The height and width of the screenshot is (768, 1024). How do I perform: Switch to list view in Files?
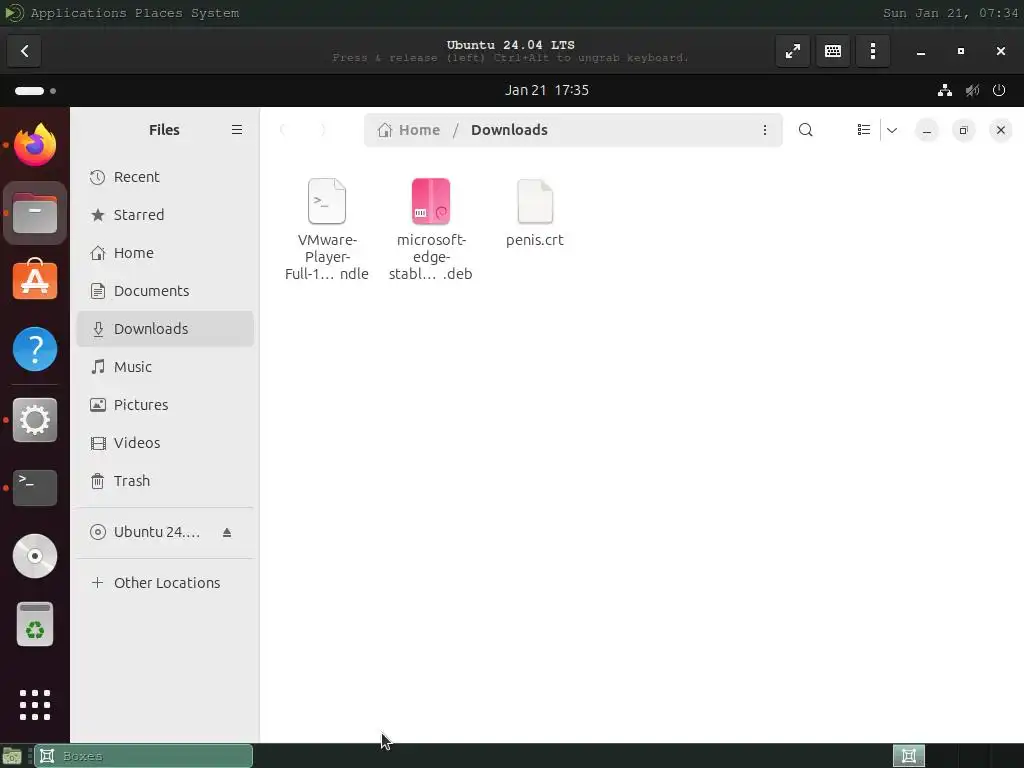(863, 130)
